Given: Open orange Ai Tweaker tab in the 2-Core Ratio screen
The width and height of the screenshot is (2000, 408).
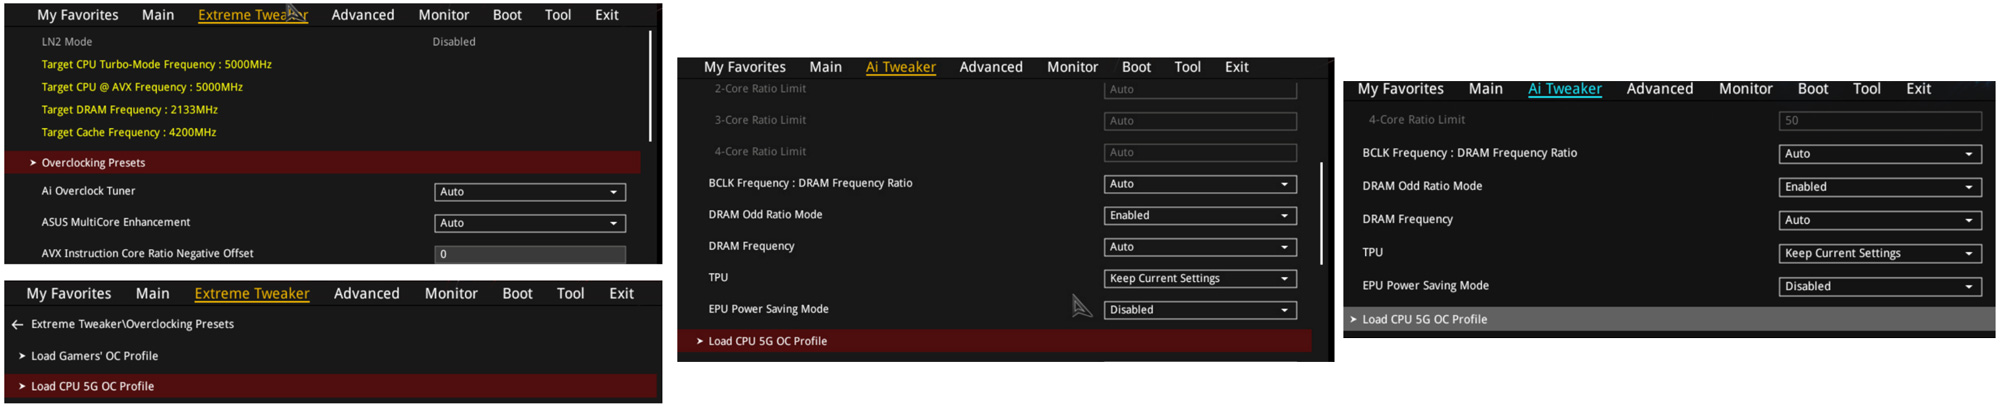Looking at the screenshot, I should (901, 67).
